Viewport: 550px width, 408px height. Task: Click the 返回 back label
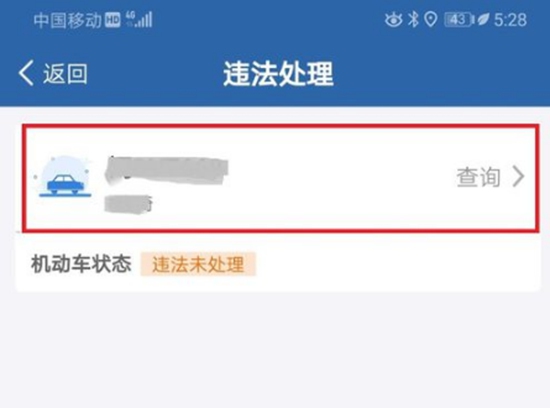(x=65, y=73)
